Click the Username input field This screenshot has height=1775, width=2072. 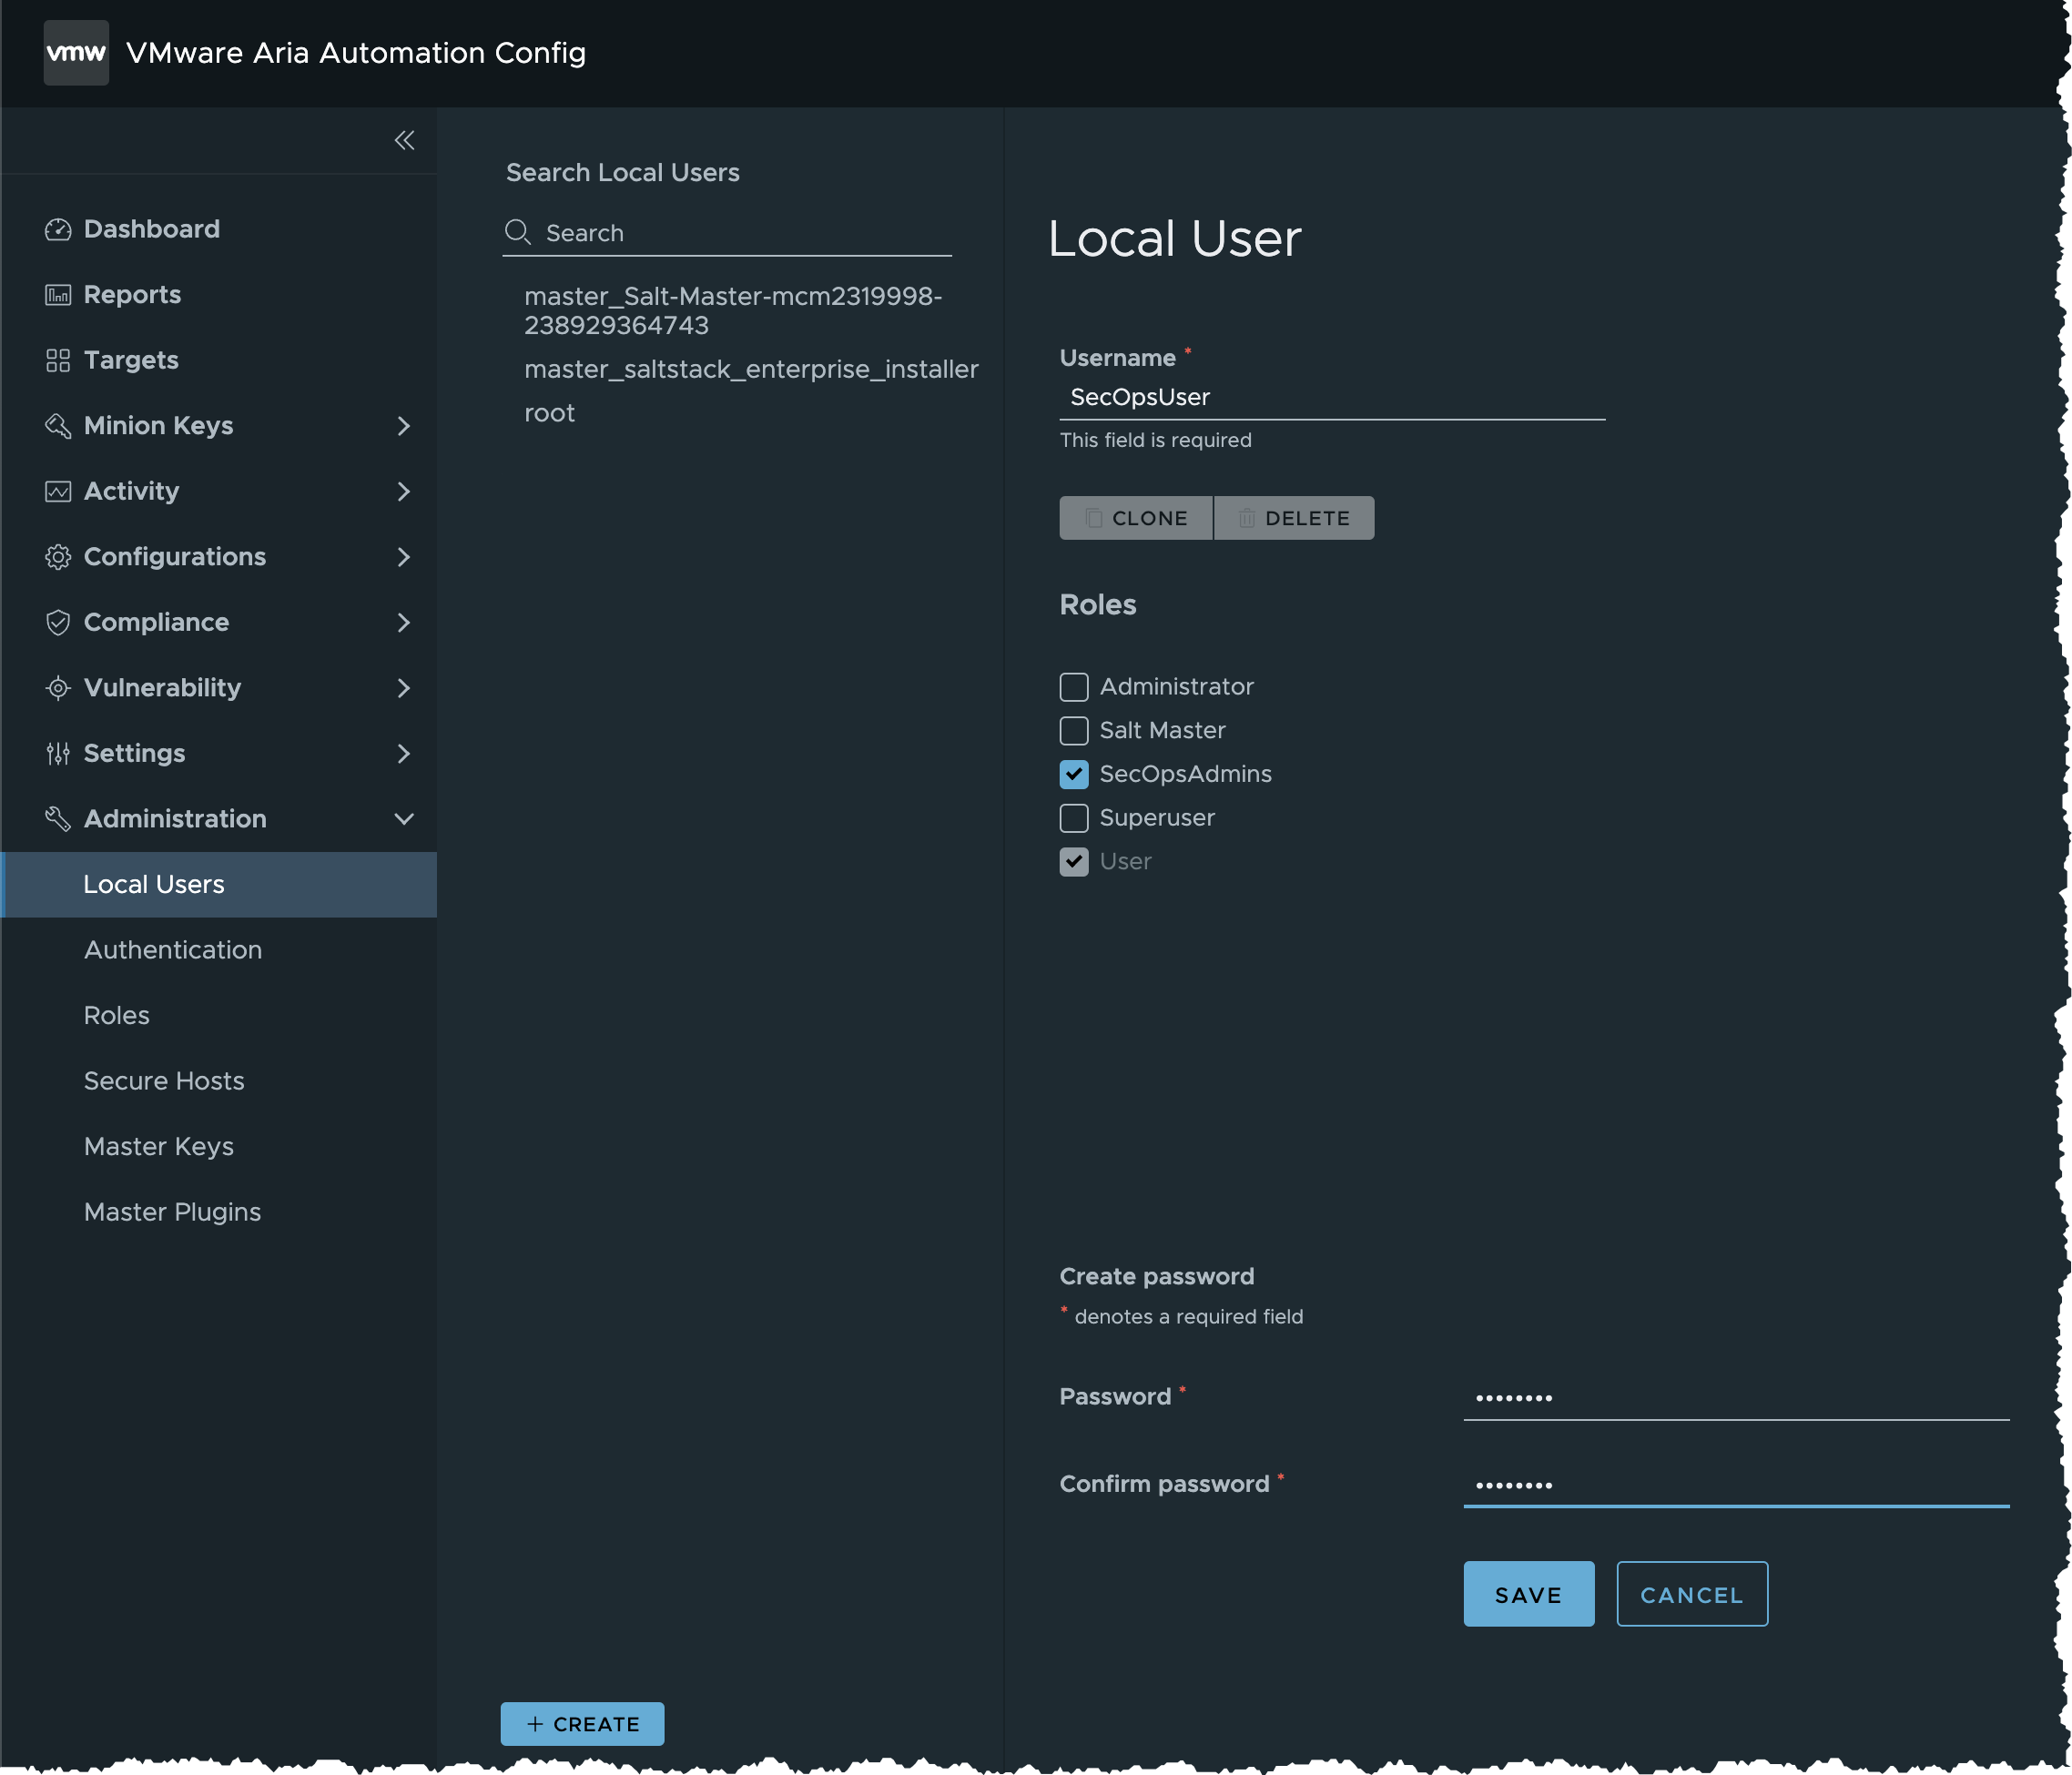1332,398
